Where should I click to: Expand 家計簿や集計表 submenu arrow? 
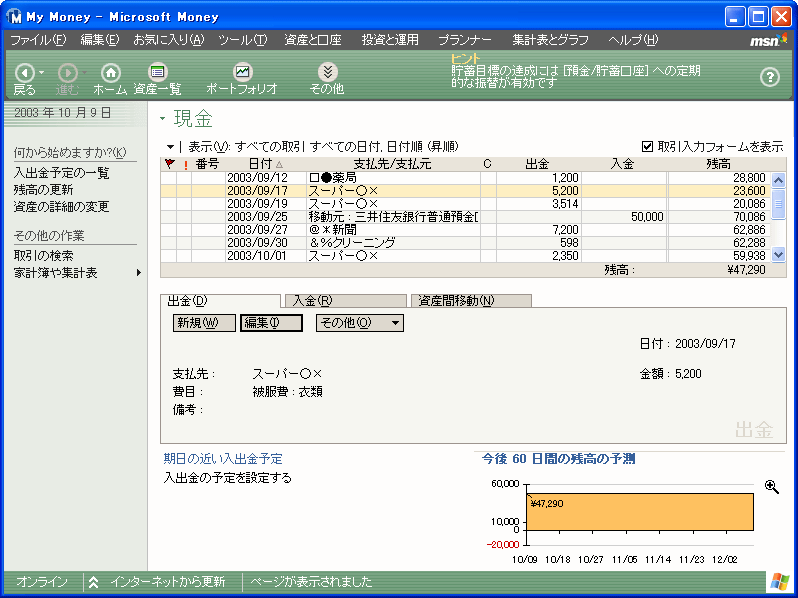point(138,273)
